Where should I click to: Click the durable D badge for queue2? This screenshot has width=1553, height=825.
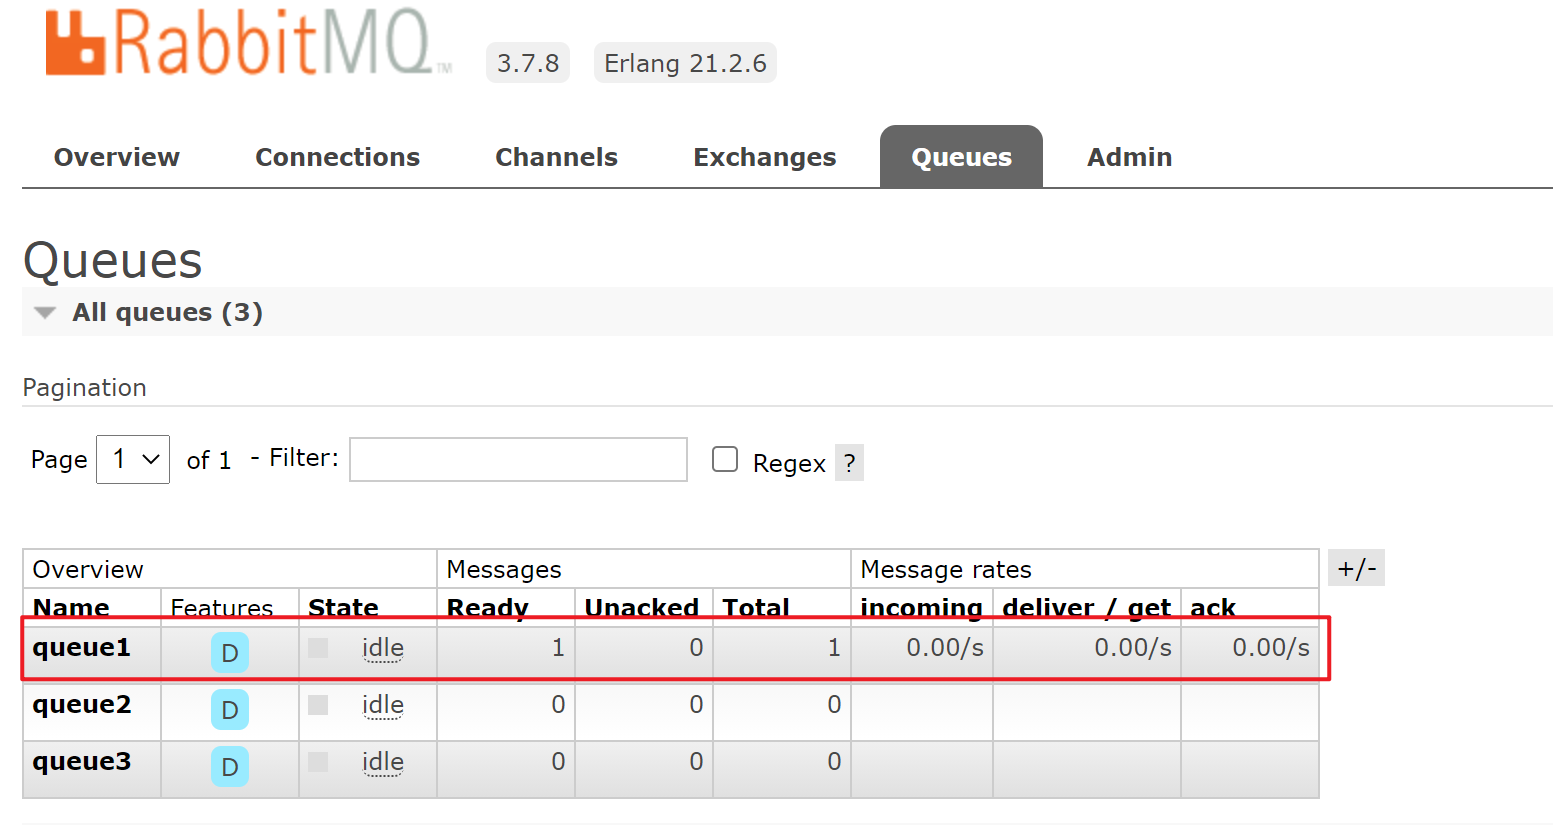coord(229,710)
